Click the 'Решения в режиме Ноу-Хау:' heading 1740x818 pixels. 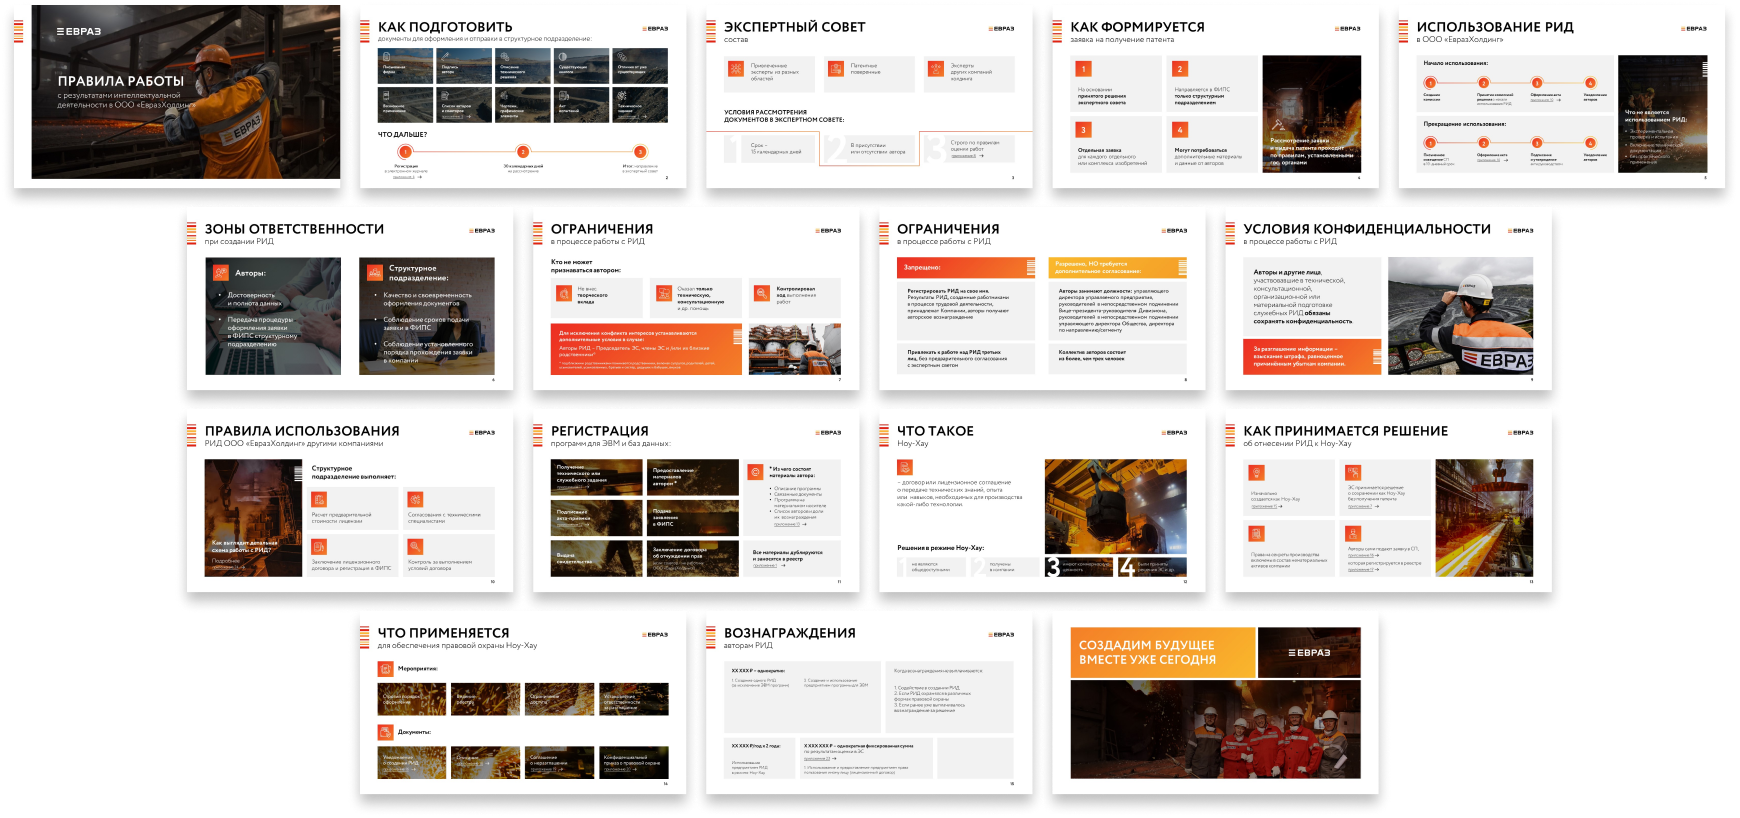point(941,548)
